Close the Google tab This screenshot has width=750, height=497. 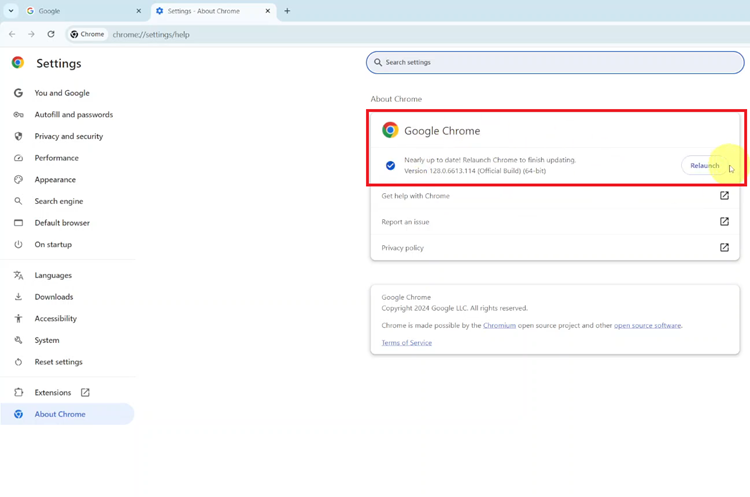coord(139,11)
